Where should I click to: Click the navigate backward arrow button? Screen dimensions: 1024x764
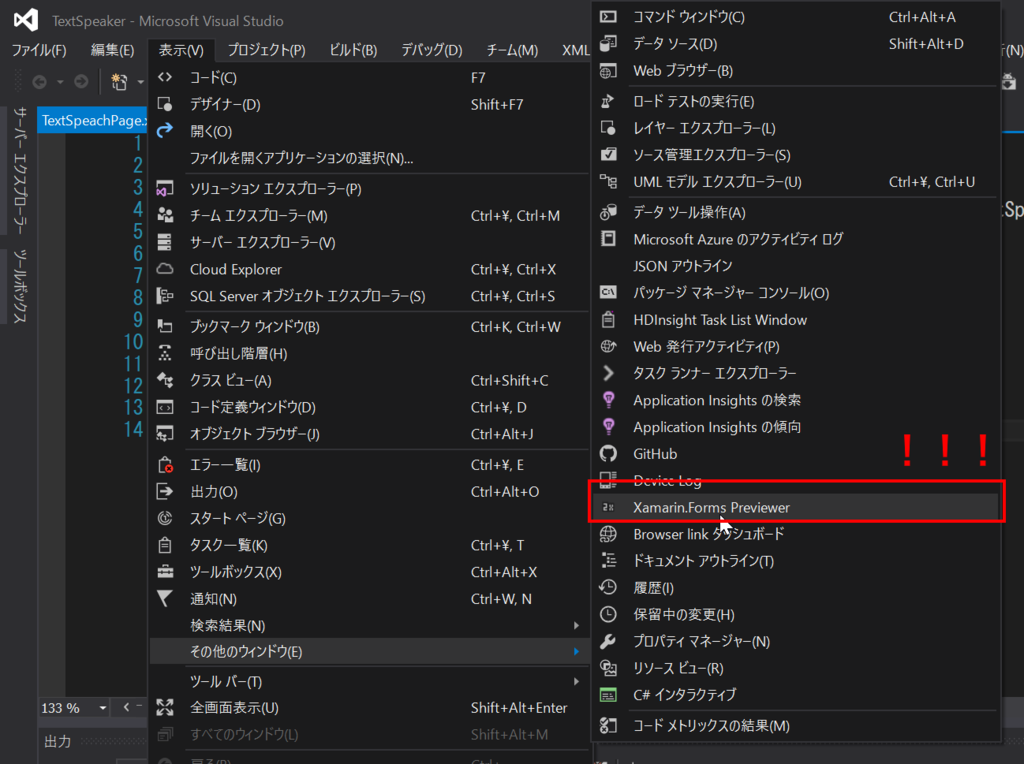click(38, 82)
